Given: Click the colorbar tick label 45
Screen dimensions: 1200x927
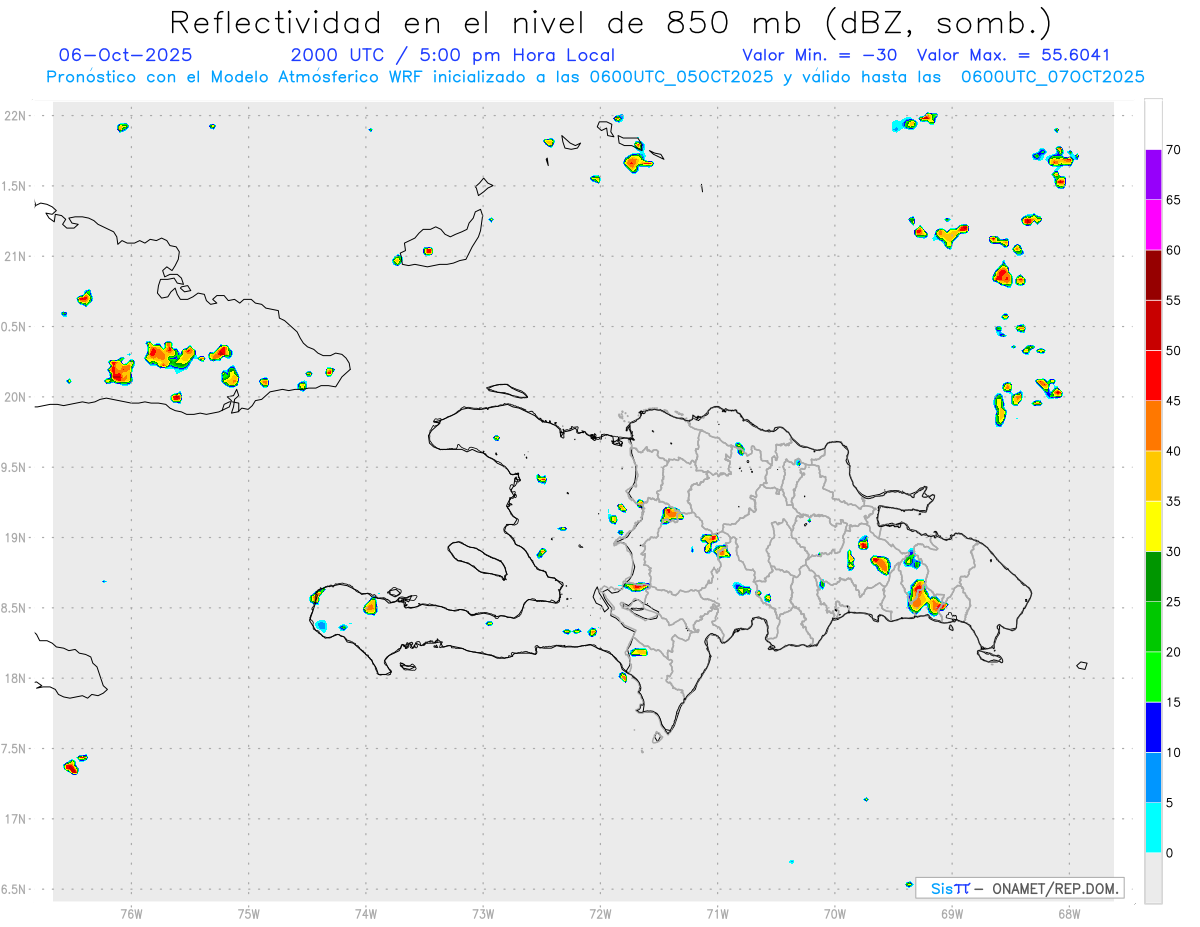Looking at the screenshot, I should [1174, 401].
